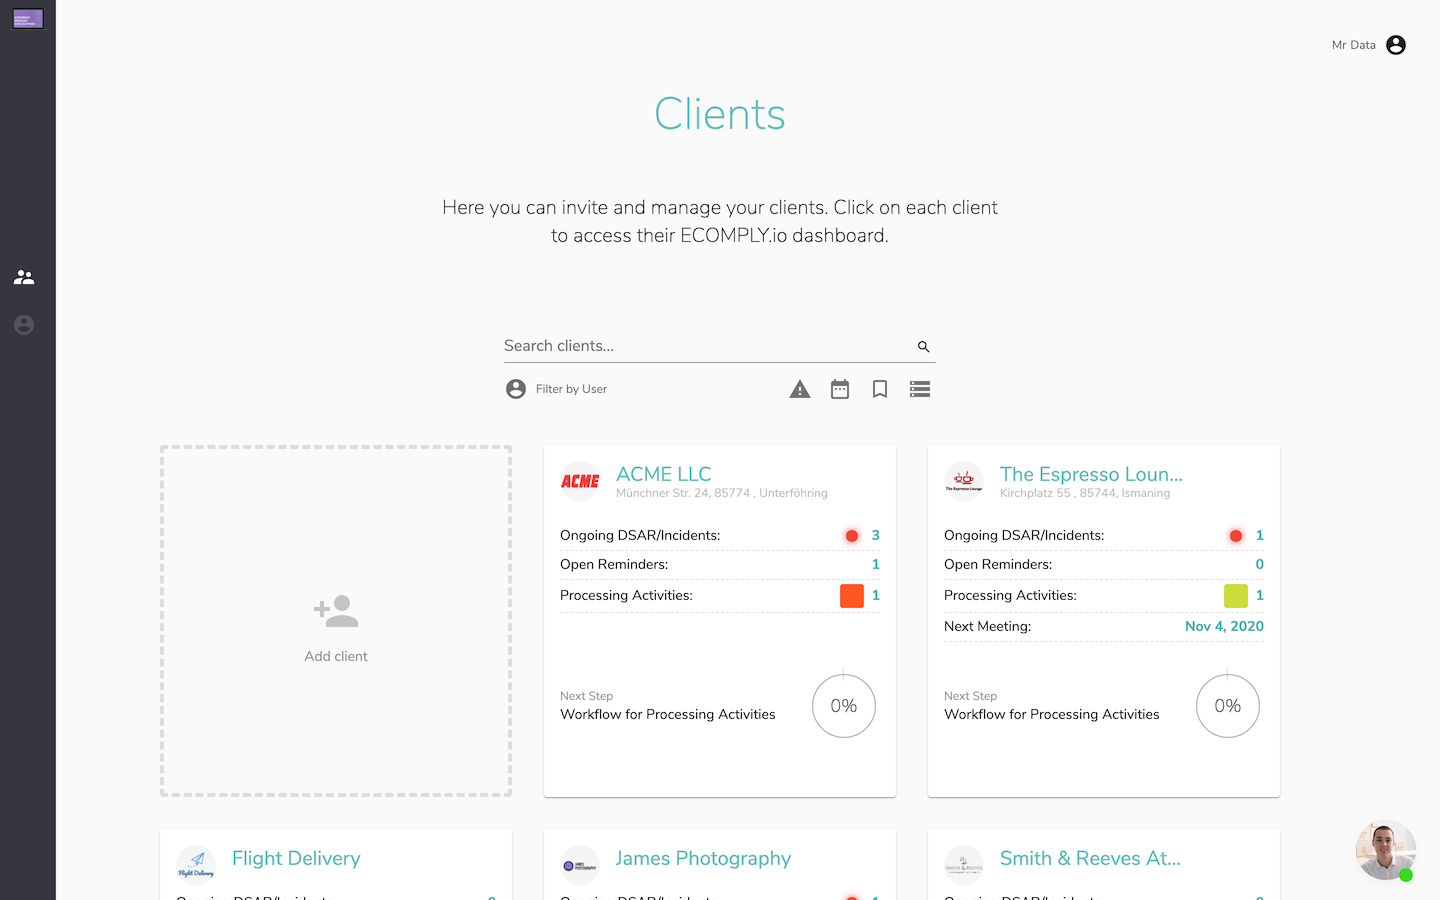Open the incidents warning filter icon

(x=799, y=389)
